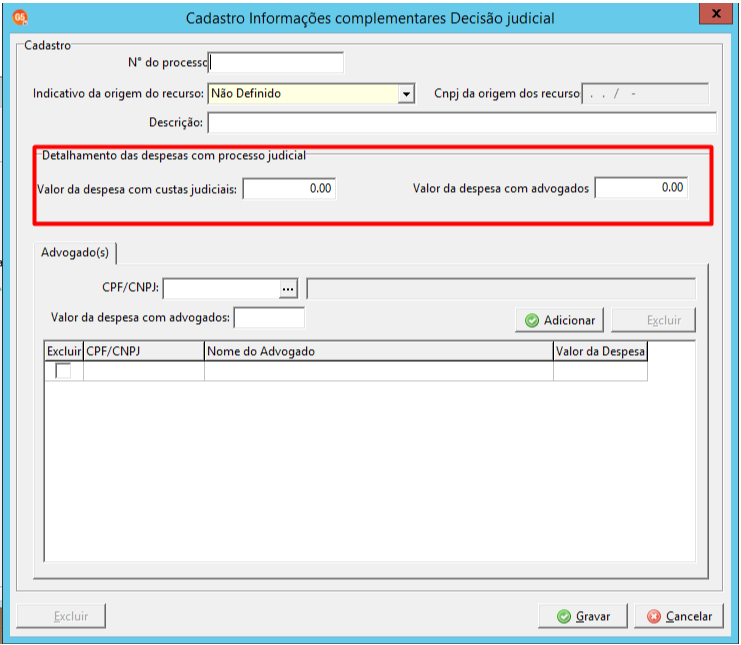Click the red X icon on Cancelar
This screenshot has height=645, width=741.
tap(654, 617)
